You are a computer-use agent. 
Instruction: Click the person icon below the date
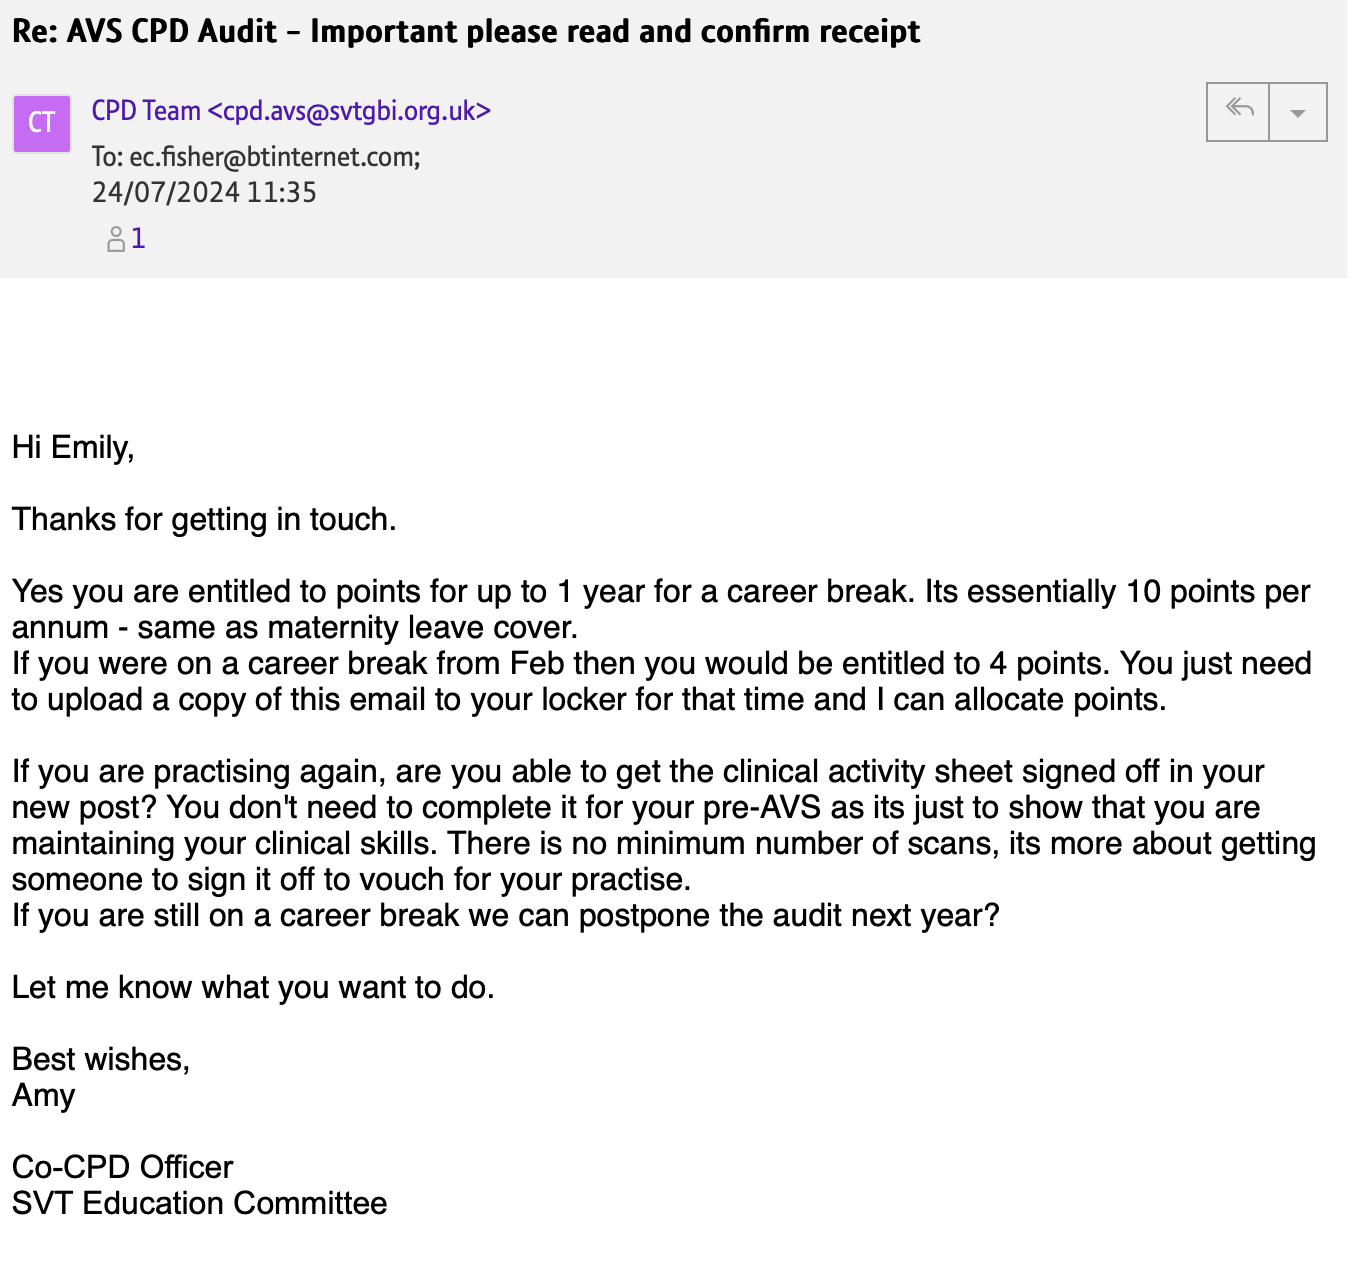[x=116, y=239]
